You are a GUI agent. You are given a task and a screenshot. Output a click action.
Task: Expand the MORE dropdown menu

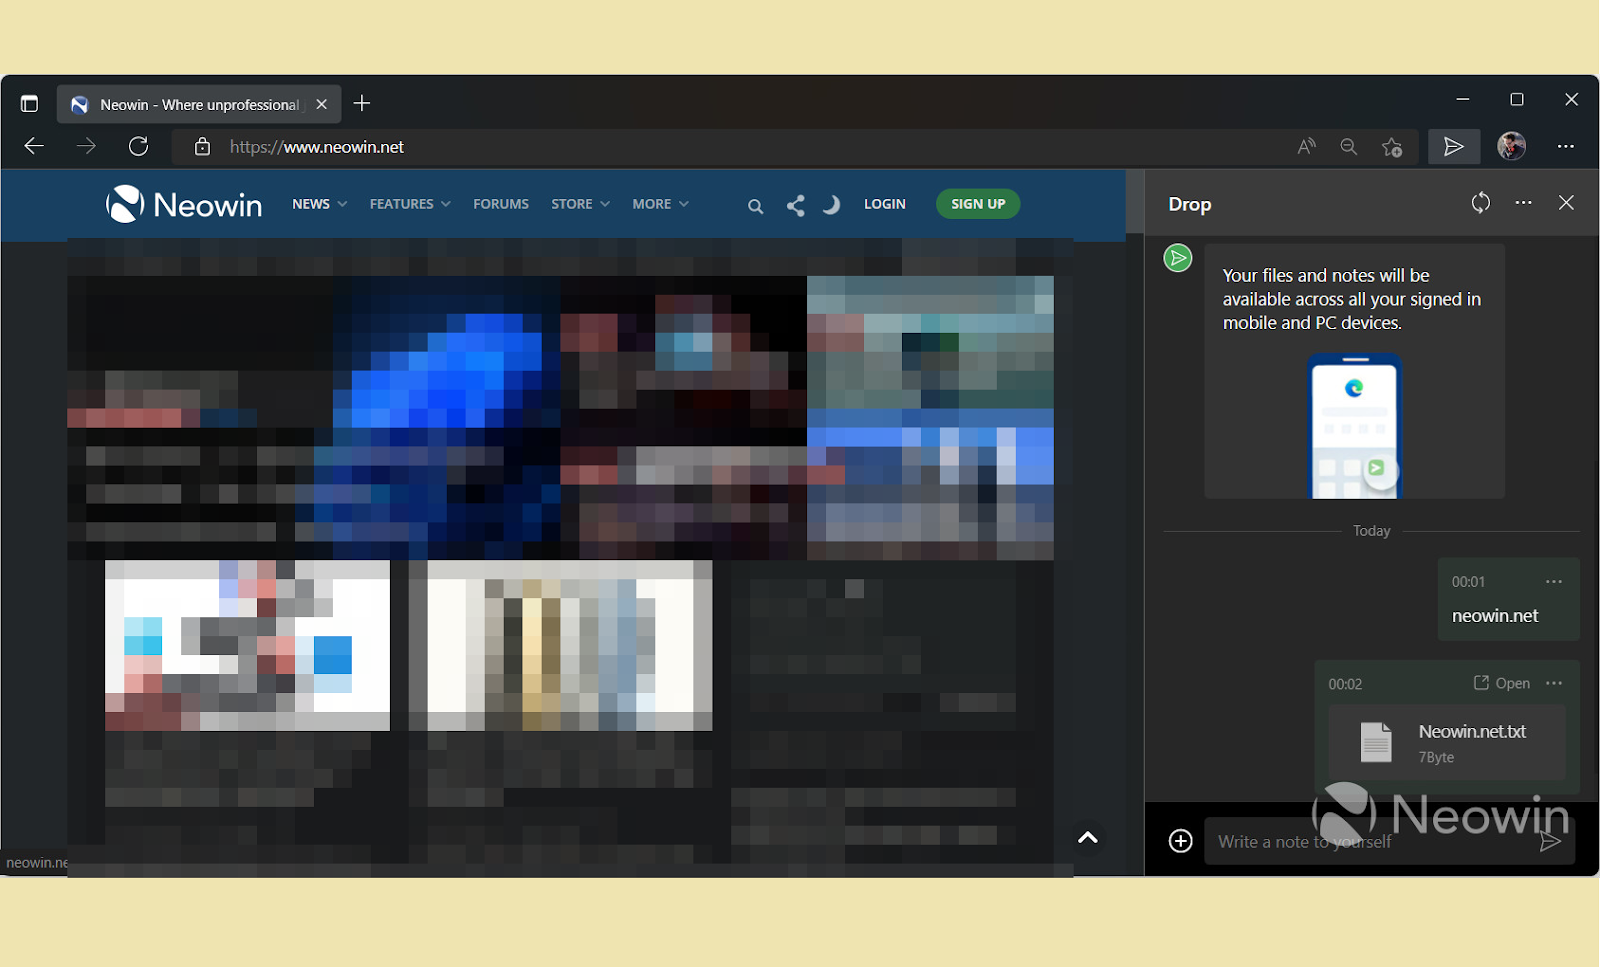pos(660,204)
